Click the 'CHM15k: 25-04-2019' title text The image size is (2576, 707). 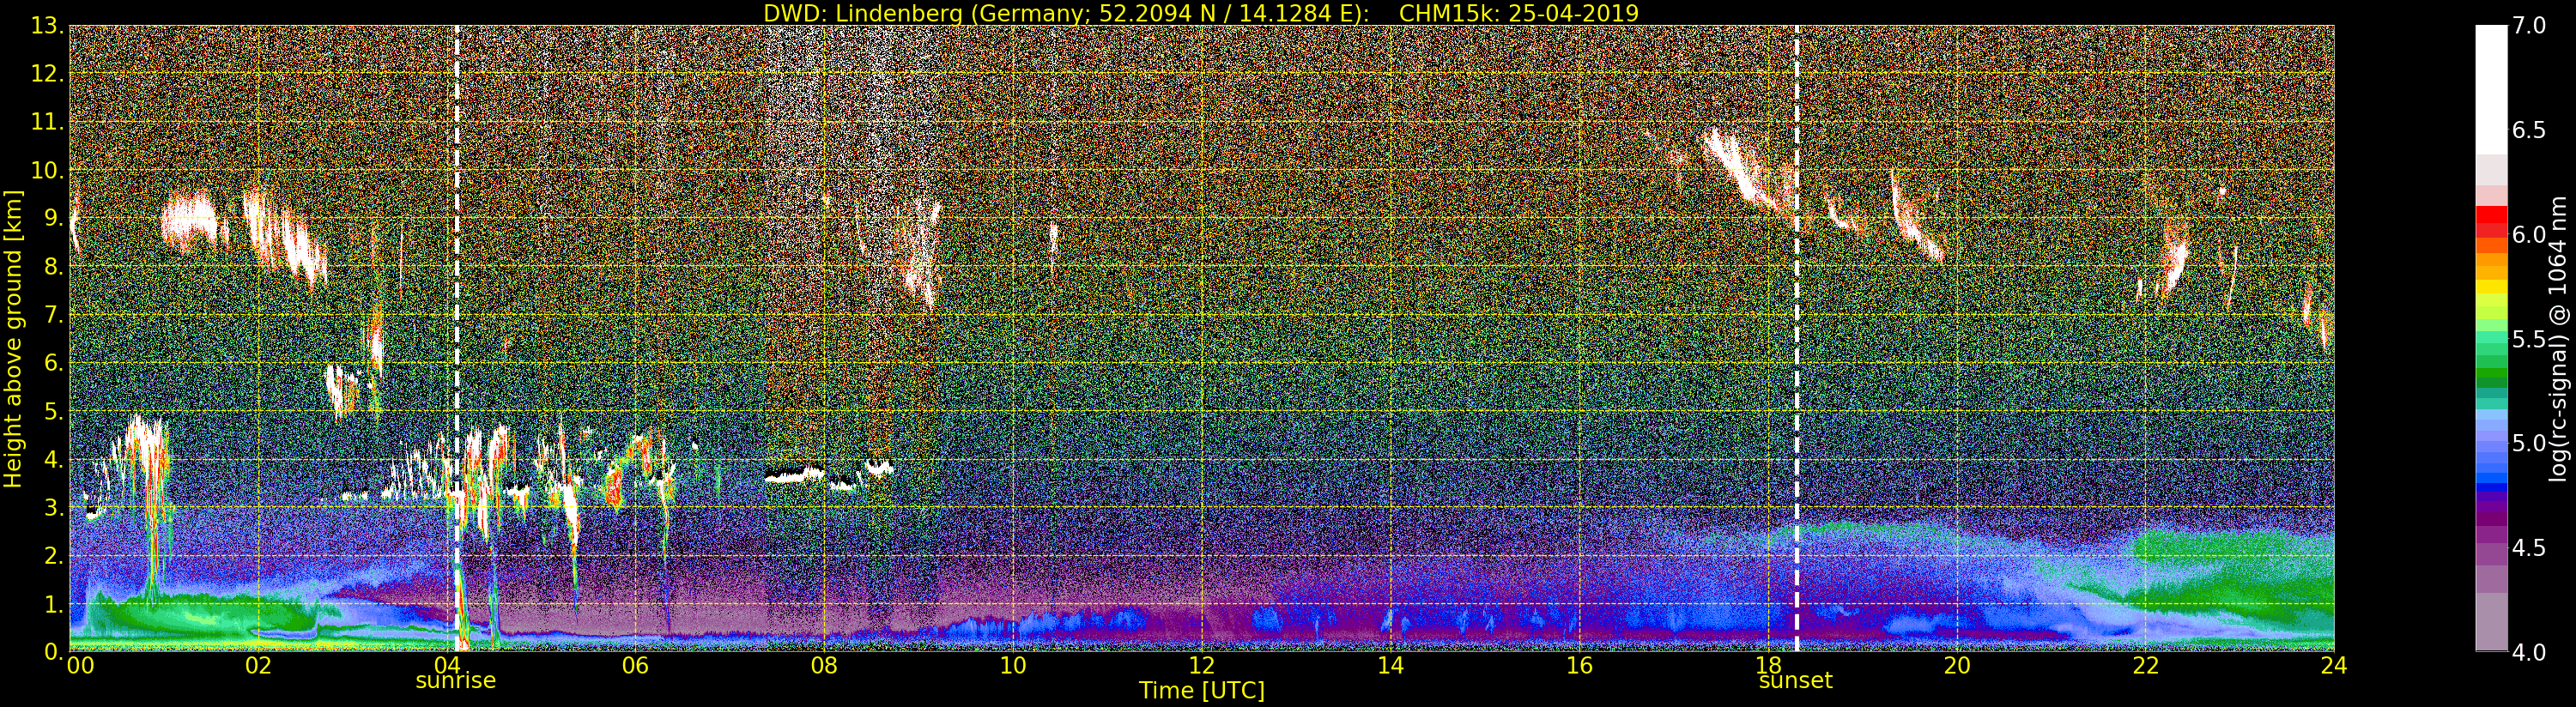click(x=1519, y=13)
